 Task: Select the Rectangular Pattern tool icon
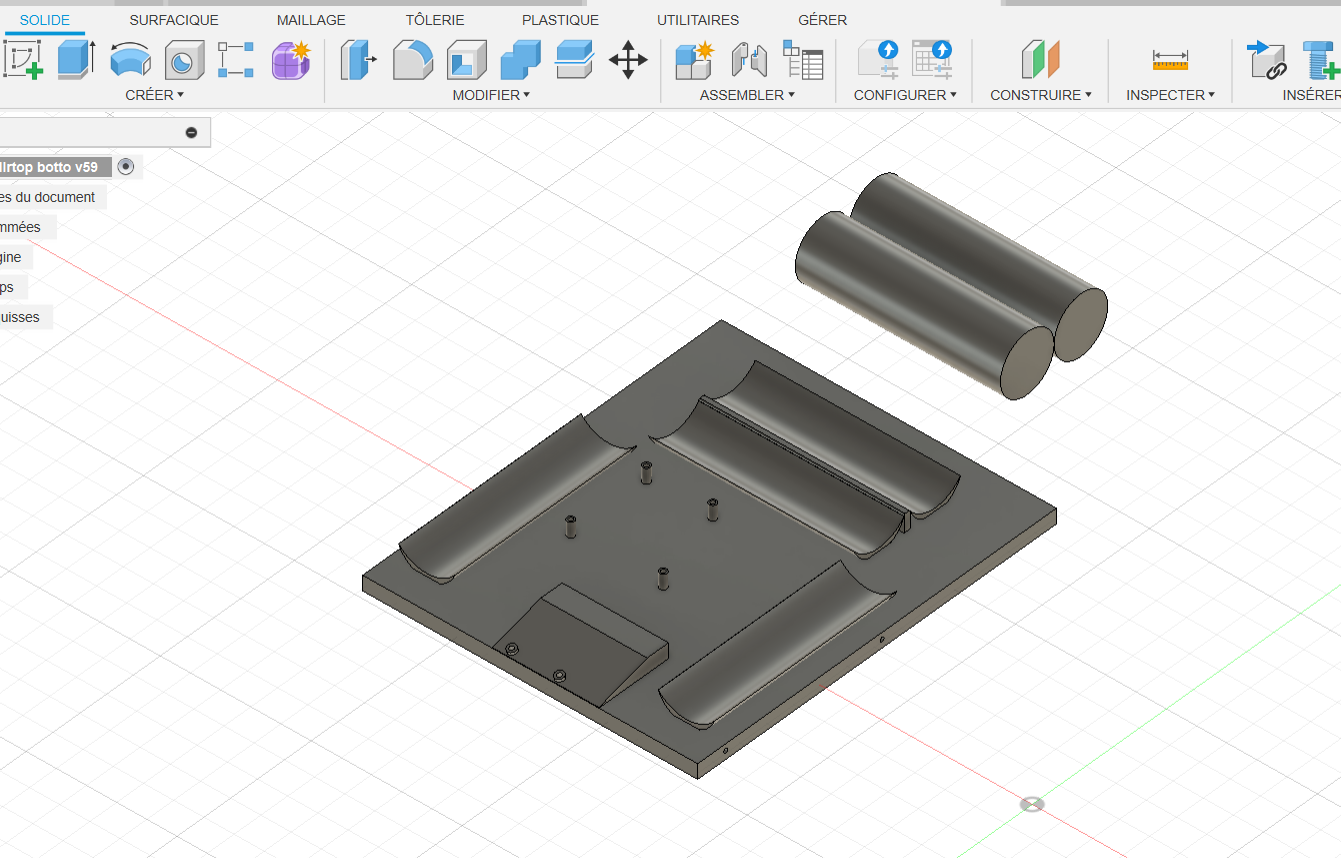point(236,60)
